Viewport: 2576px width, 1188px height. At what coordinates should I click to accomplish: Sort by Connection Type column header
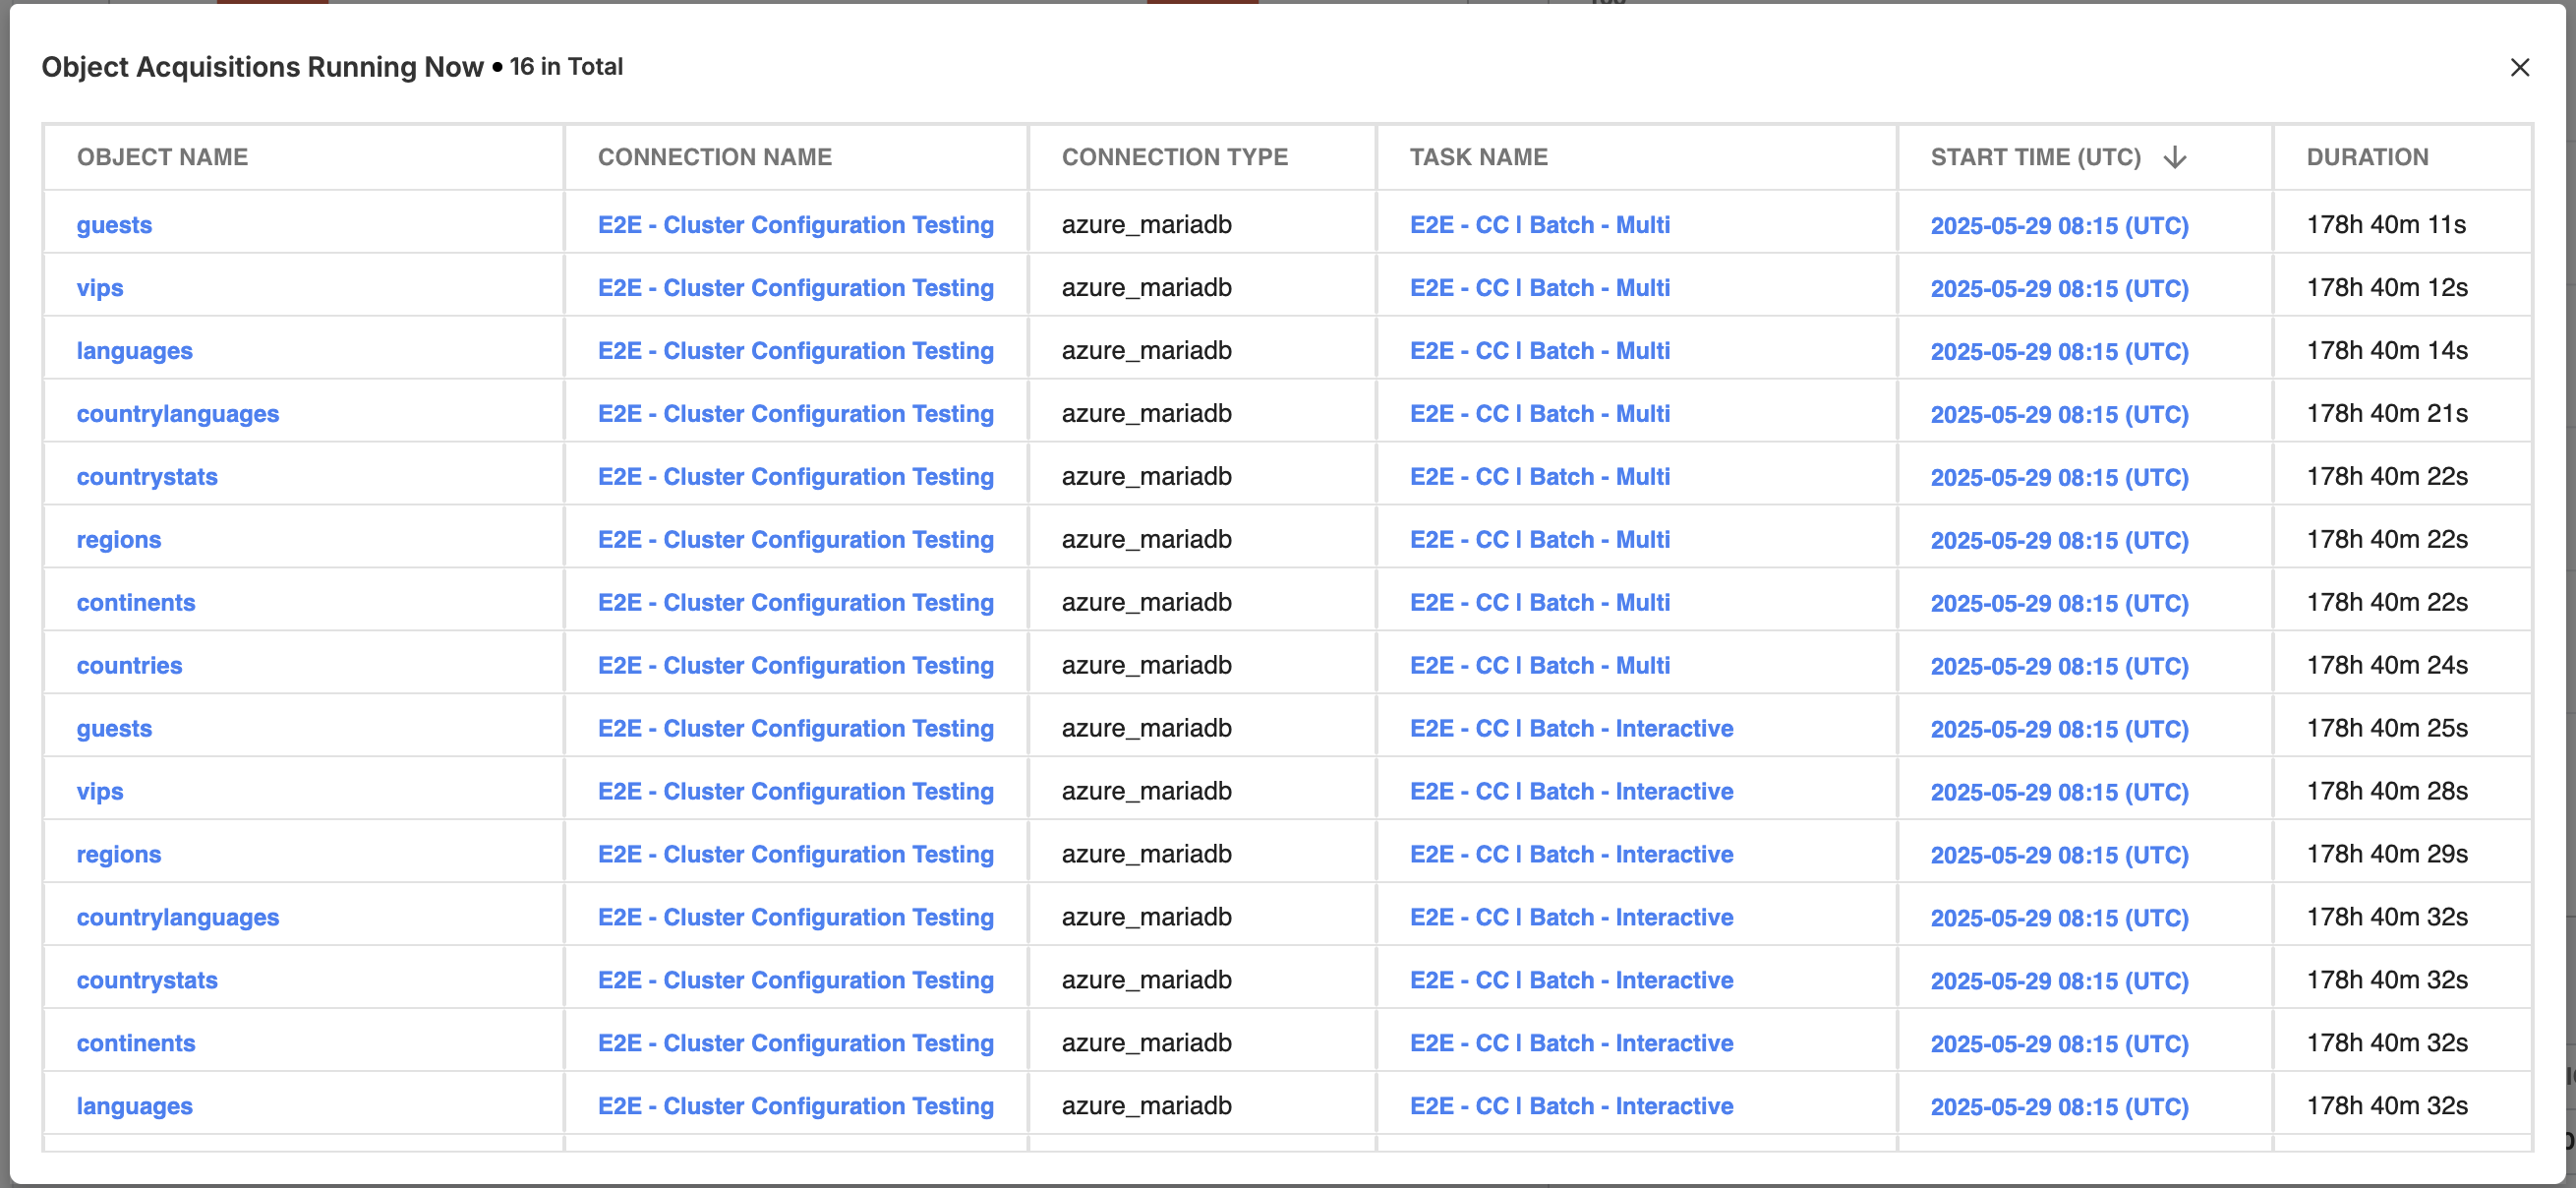[1174, 157]
